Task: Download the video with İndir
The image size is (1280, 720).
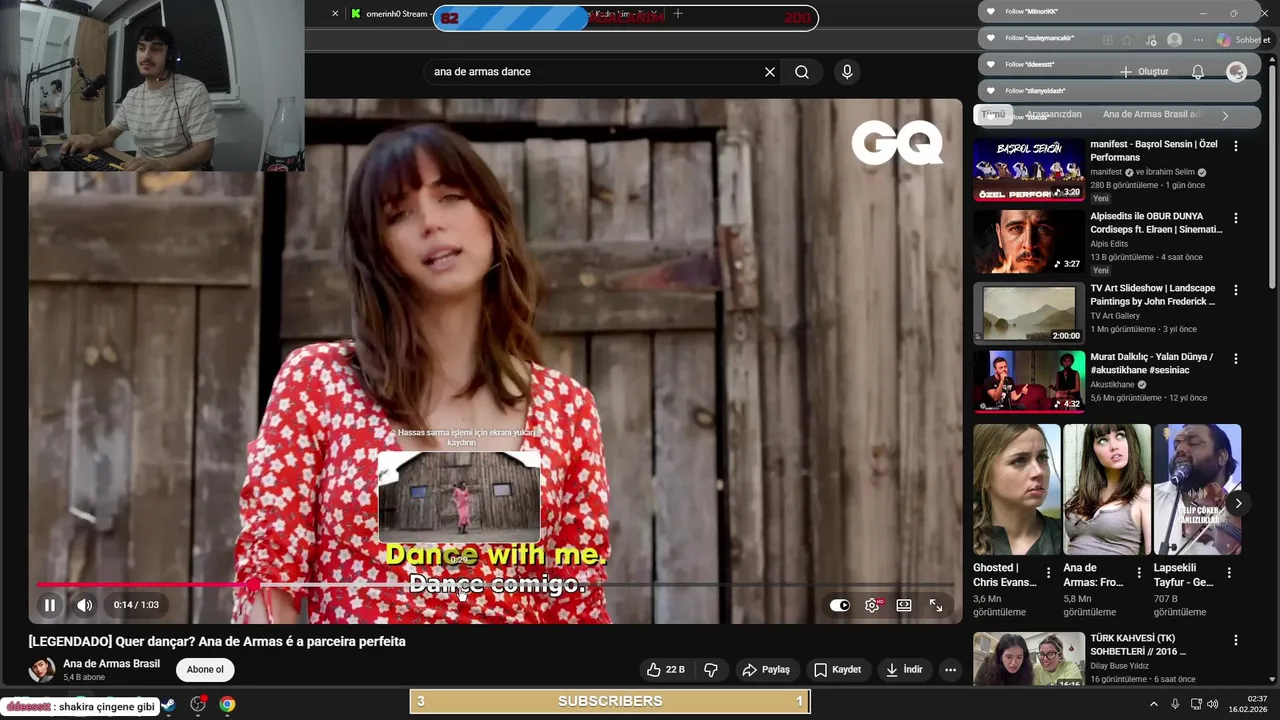Action: (x=904, y=670)
